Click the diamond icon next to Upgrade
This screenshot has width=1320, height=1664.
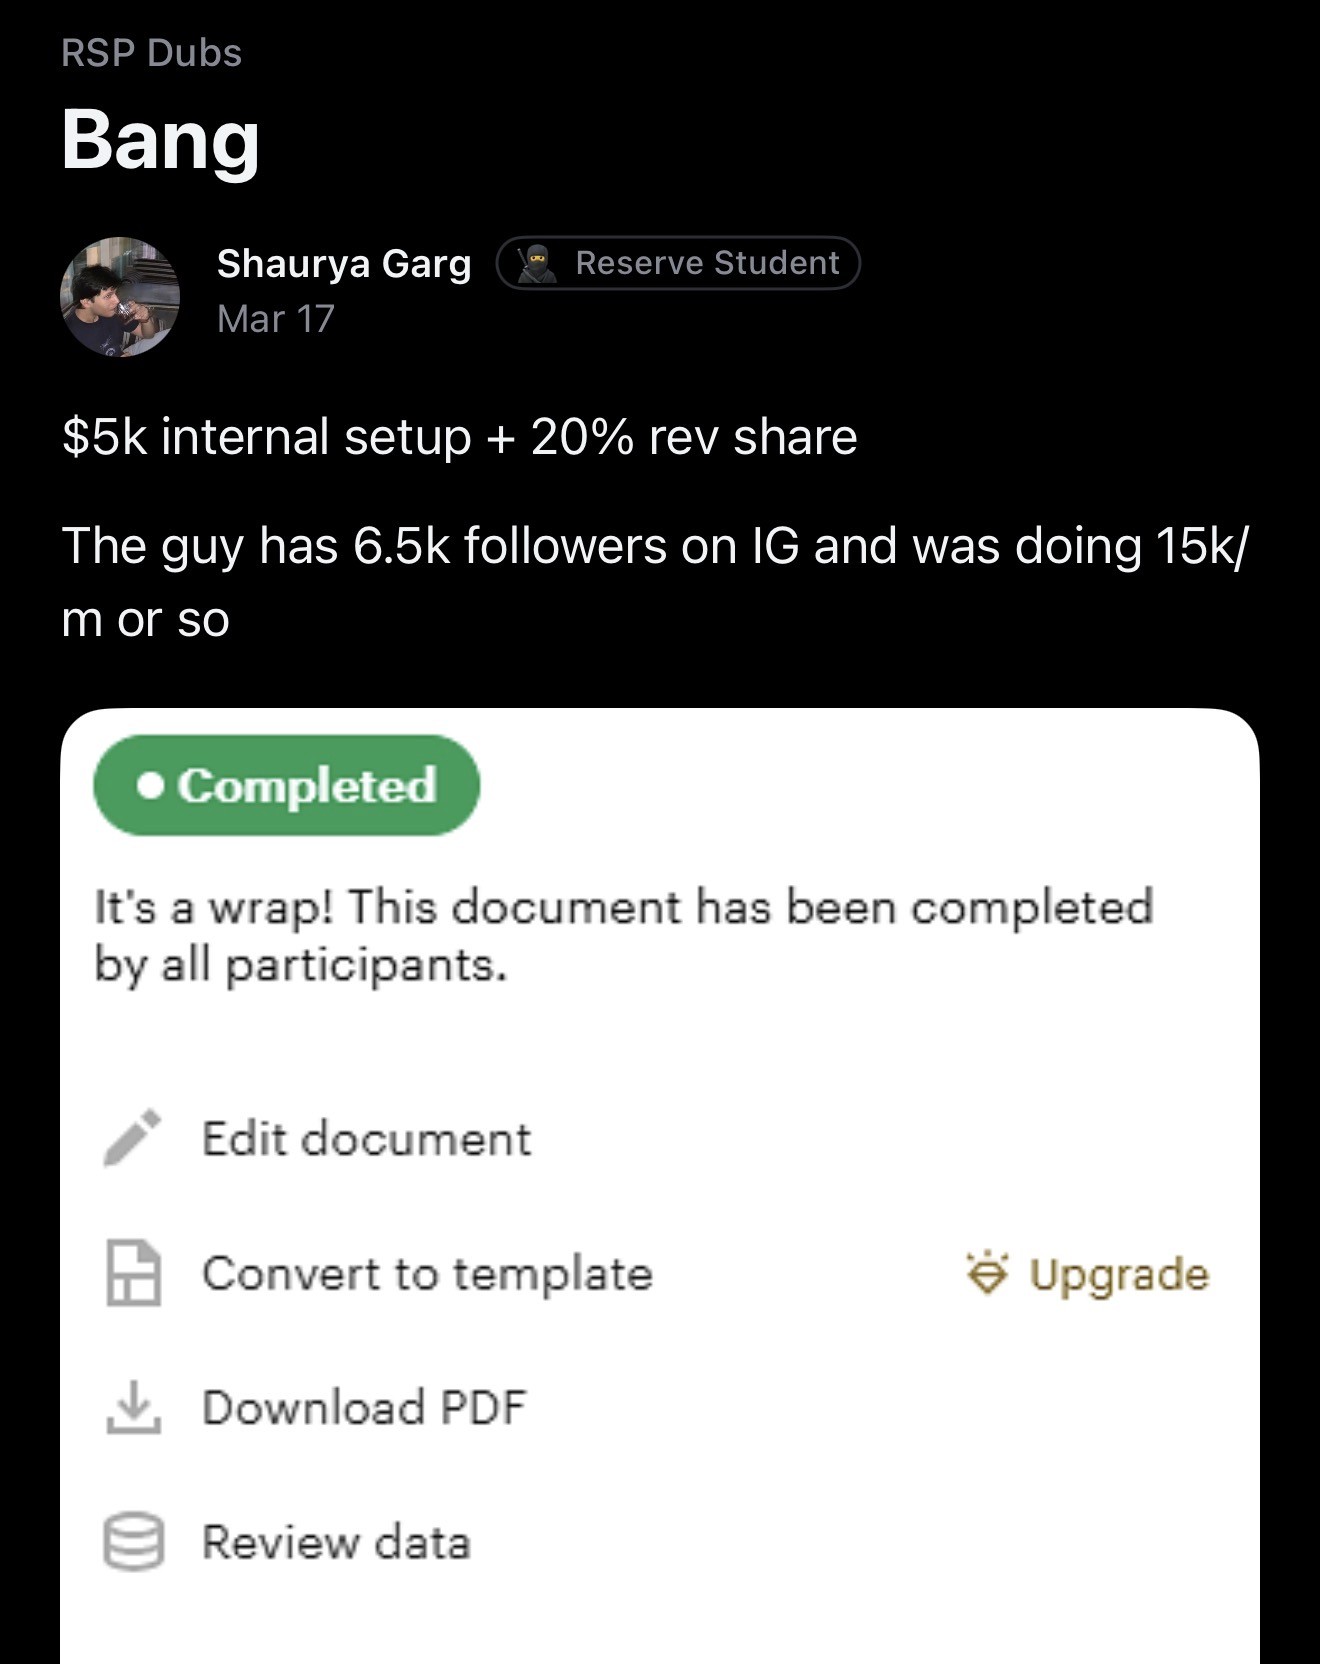pyautogui.click(x=987, y=1273)
